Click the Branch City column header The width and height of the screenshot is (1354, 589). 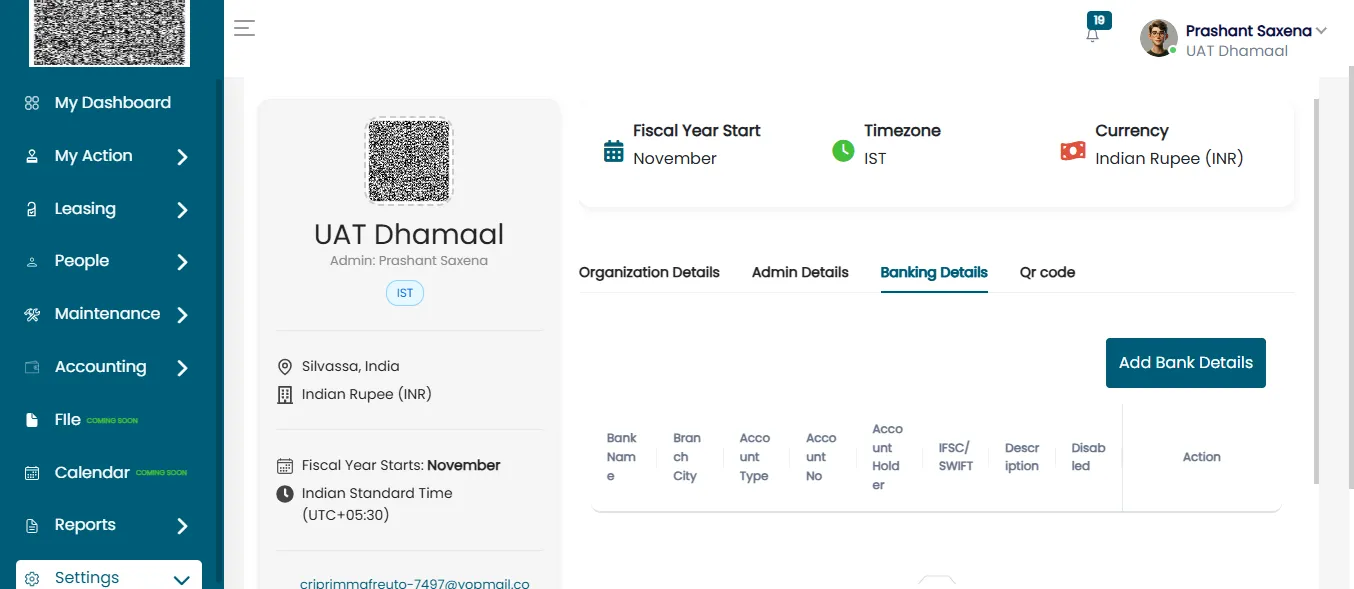(687, 457)
